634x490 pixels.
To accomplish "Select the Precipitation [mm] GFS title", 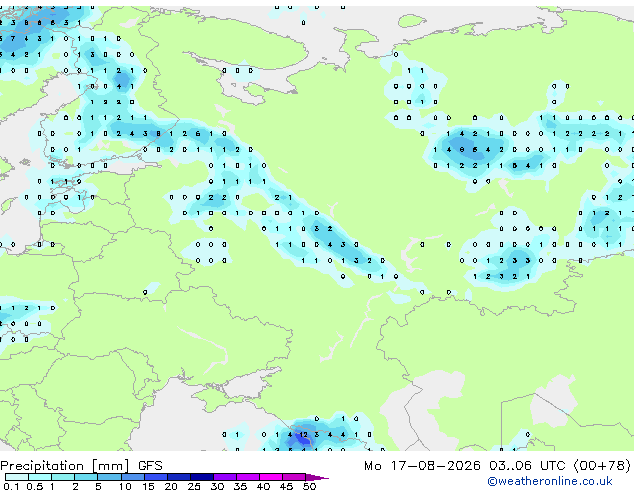I will click(x=81, y=466).
